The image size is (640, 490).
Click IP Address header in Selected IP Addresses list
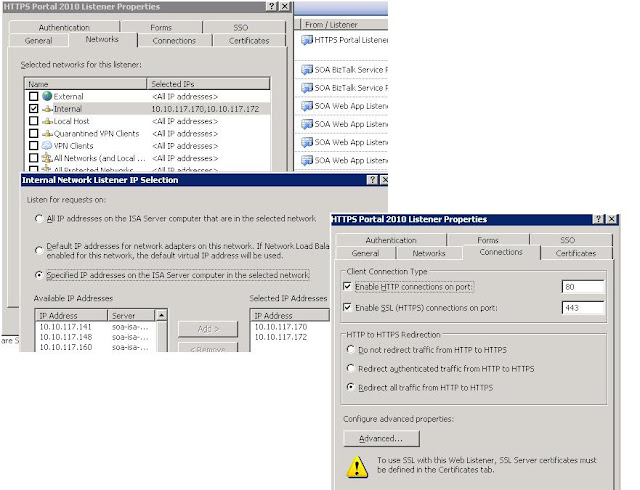(x=289, y=315)
